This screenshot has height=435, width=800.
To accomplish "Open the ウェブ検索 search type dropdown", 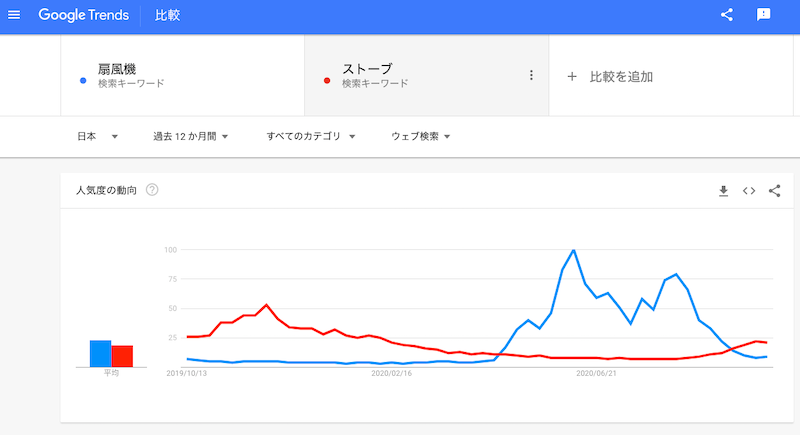I will [420, 136].
